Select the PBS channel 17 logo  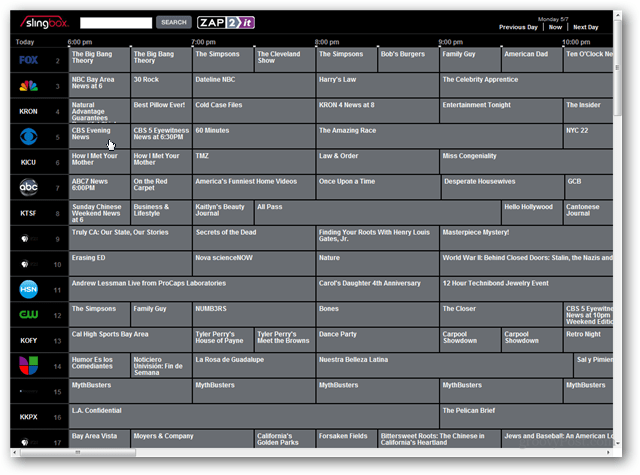click(29, 442)
